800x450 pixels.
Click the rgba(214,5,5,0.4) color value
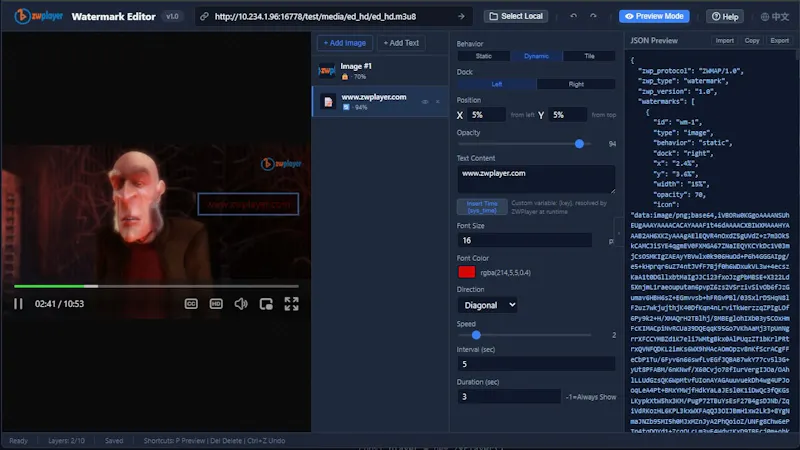click(506, 273)
